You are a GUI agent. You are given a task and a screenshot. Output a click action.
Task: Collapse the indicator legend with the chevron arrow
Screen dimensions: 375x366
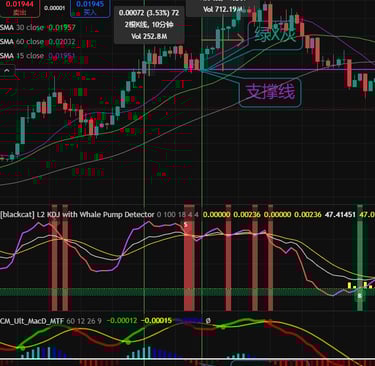[7, 71]
